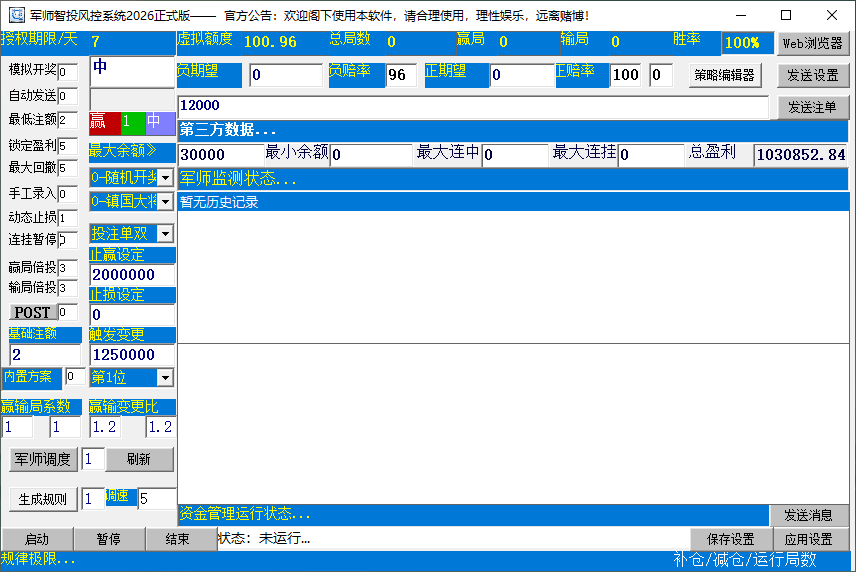
Task: Click the 暂停 button
Action: 109,539
